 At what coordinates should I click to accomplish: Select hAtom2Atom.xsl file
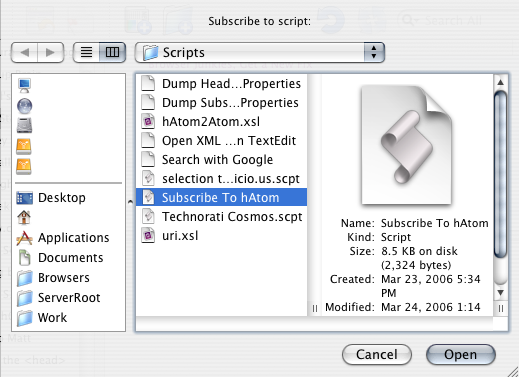(x=221, y=121)
